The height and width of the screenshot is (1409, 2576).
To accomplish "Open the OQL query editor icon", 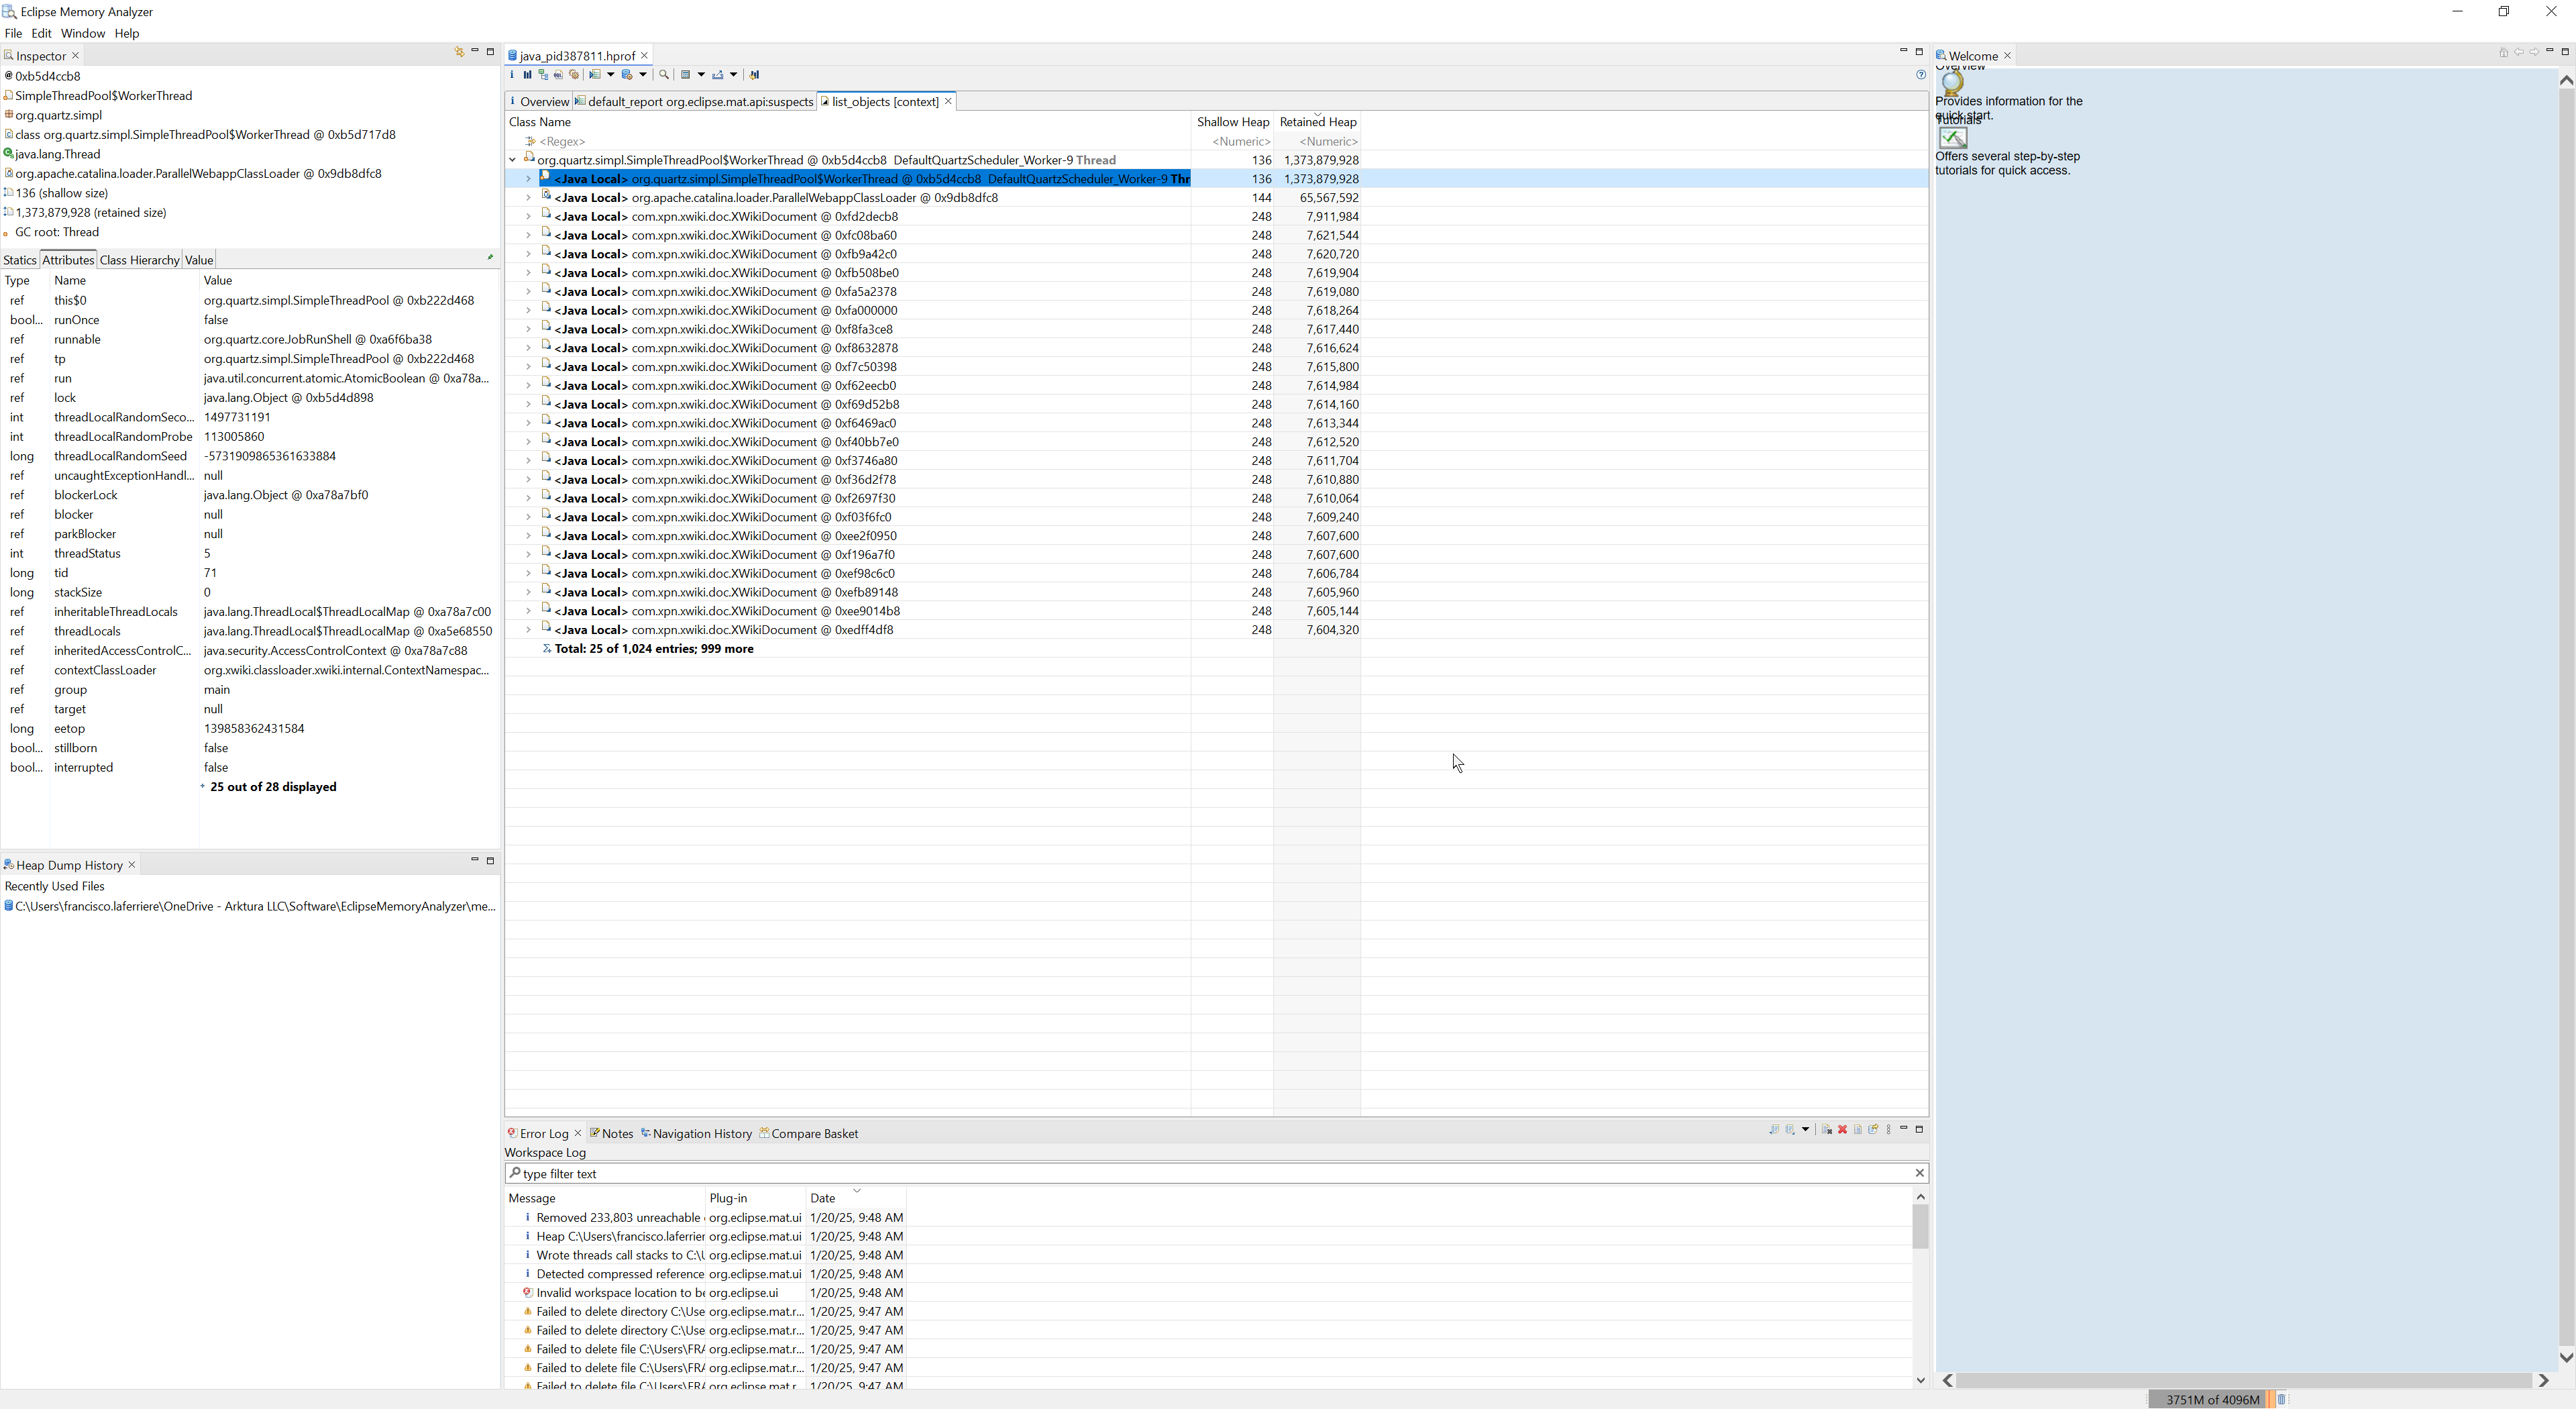I will (559, 75).
